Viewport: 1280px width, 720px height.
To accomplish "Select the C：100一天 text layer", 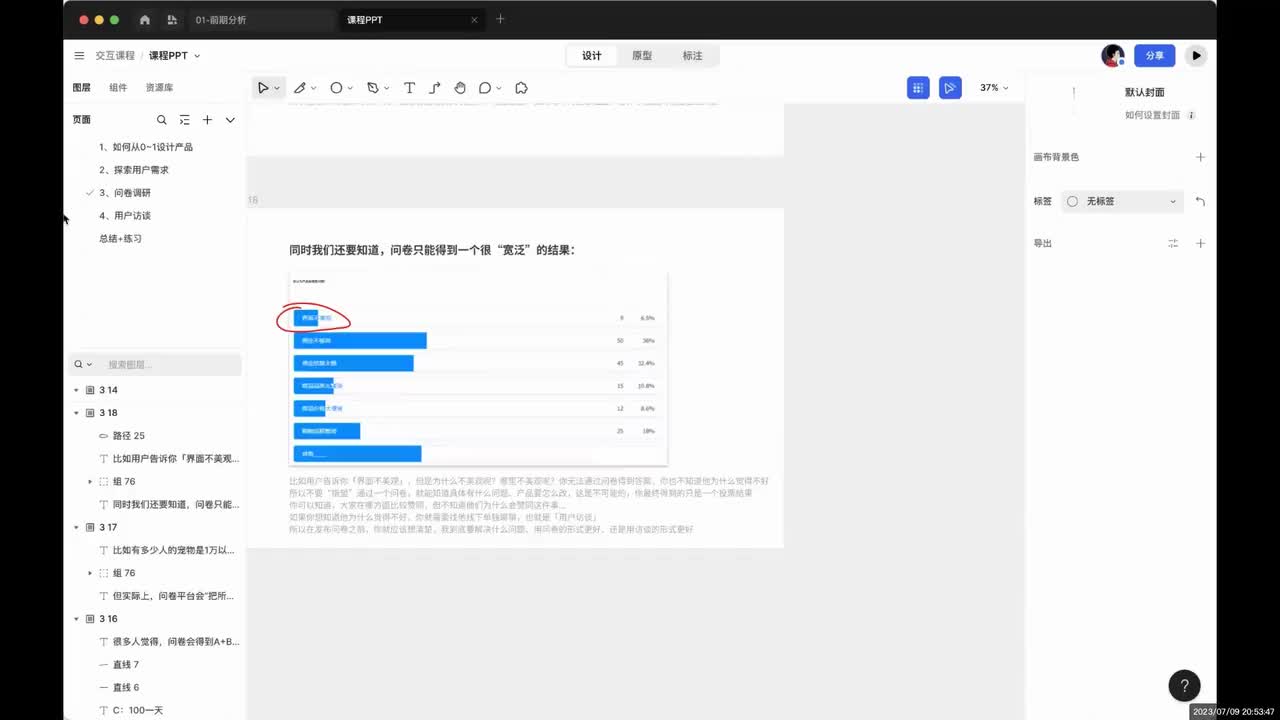I will coord(138,711).
